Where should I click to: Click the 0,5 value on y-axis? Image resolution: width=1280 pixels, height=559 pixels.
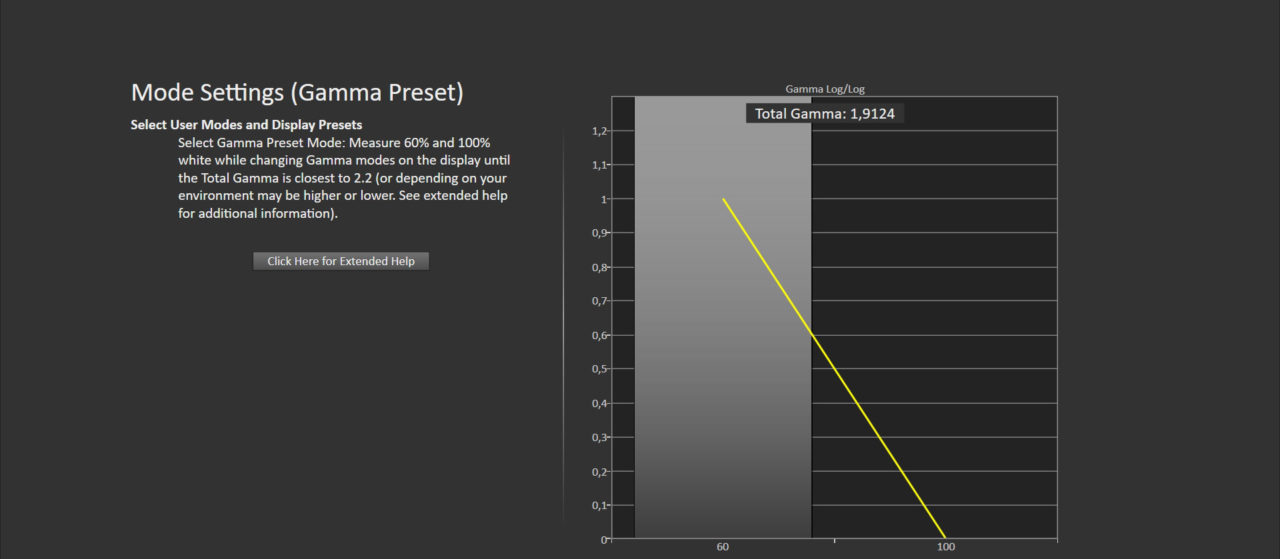(x=599, y=369)
